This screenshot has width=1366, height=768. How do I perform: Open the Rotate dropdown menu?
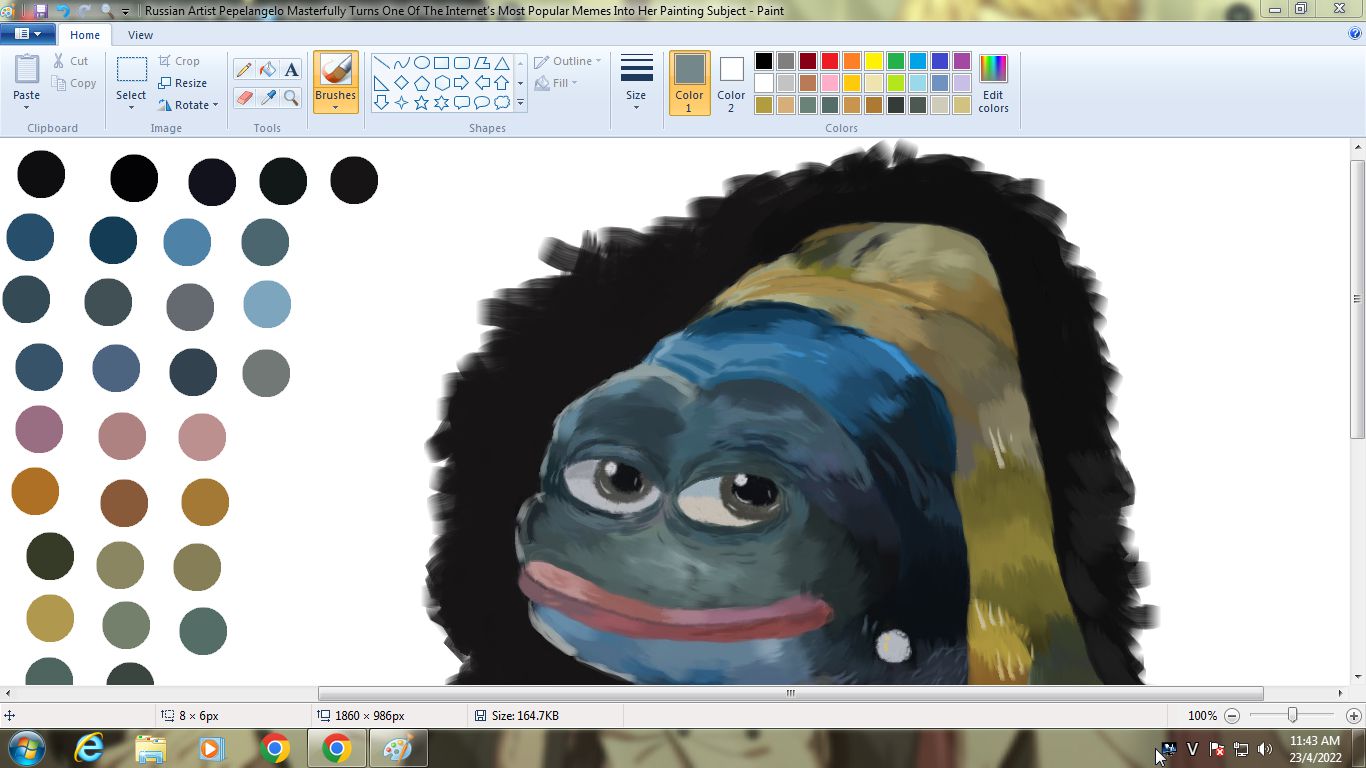point(215,105)
